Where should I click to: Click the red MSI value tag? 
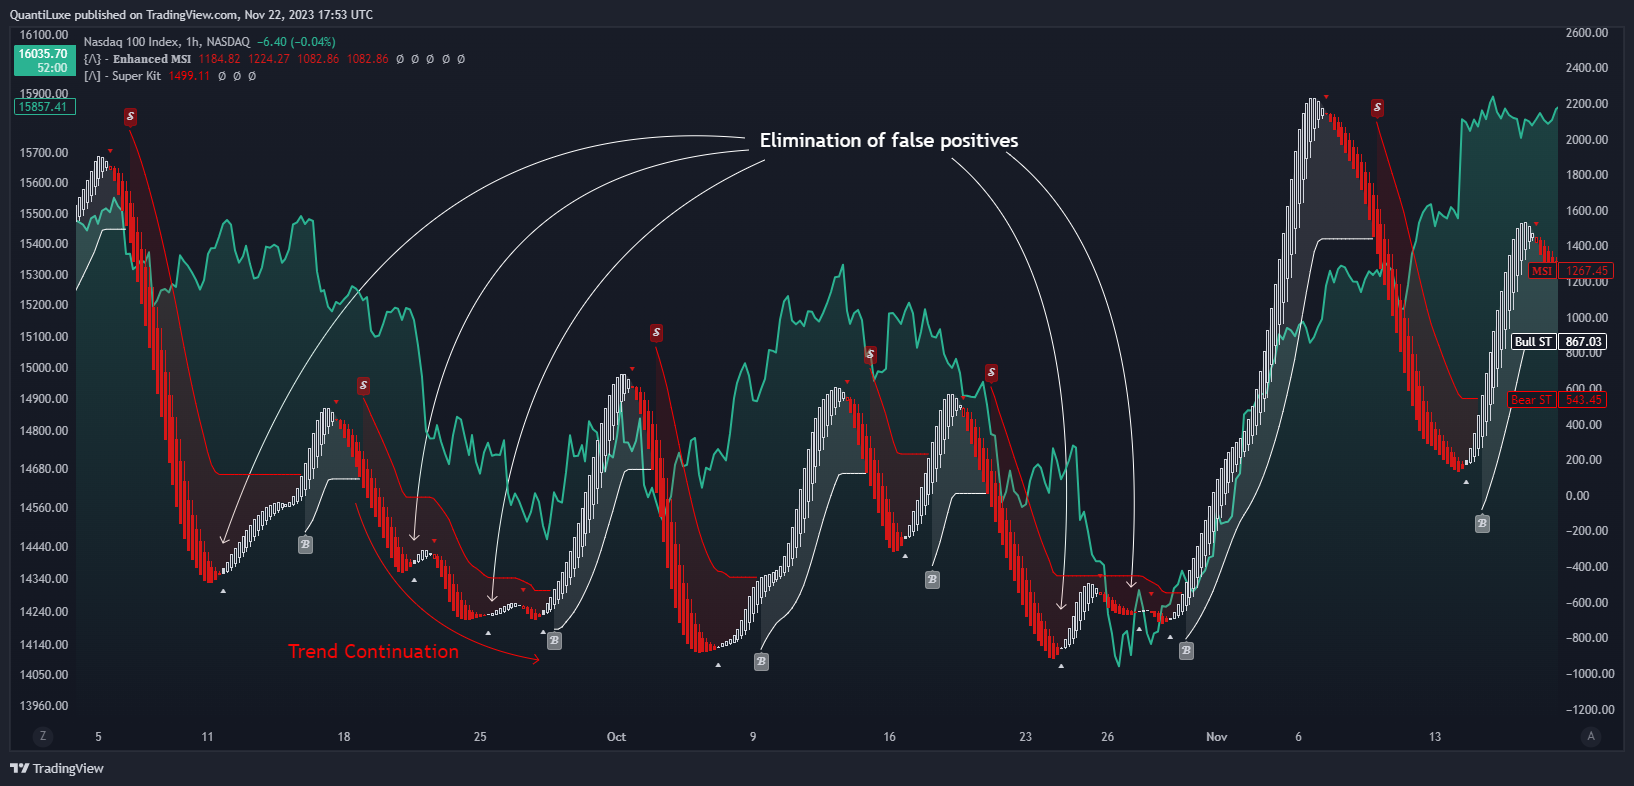(x=1542, y=271)
